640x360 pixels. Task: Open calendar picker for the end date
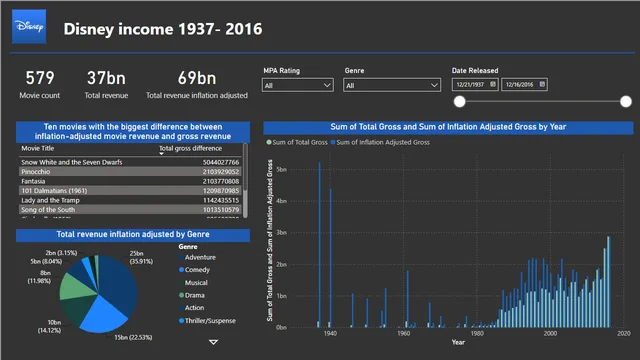point(542,84)
